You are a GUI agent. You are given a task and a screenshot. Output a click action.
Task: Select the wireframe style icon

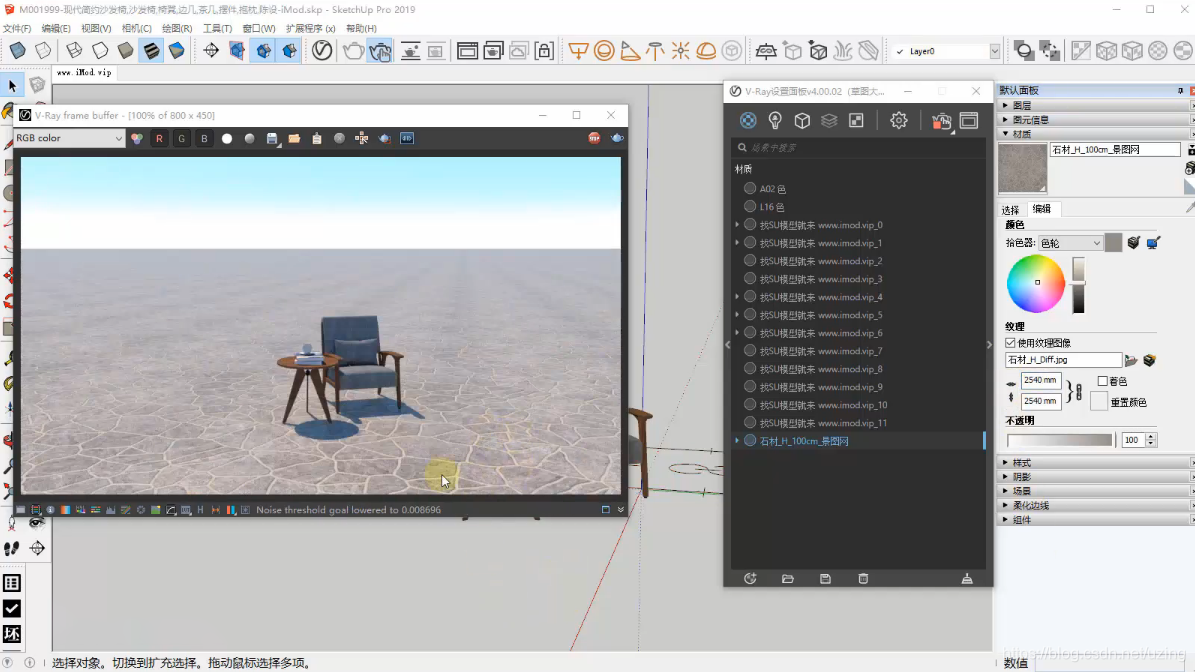[x=74, y=51]
